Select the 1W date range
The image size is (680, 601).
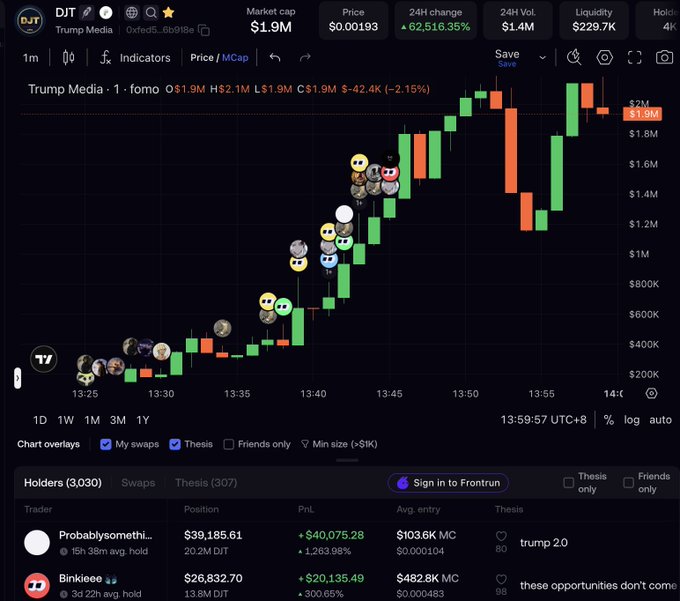click(65, 420)
